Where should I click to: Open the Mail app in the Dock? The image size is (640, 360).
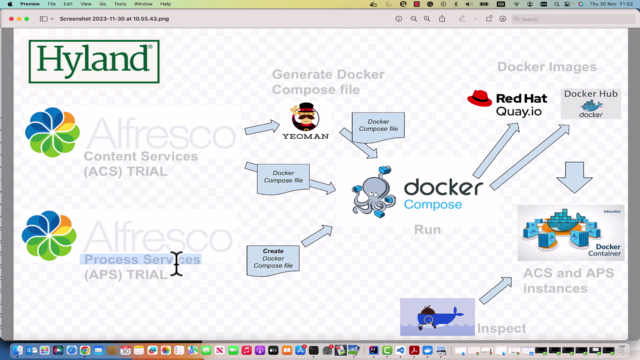click(98, 350)
